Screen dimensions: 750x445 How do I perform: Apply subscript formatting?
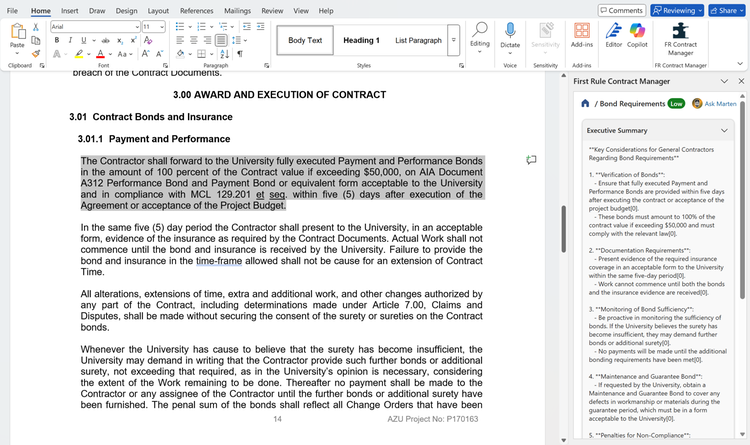(x=120, y=41)
